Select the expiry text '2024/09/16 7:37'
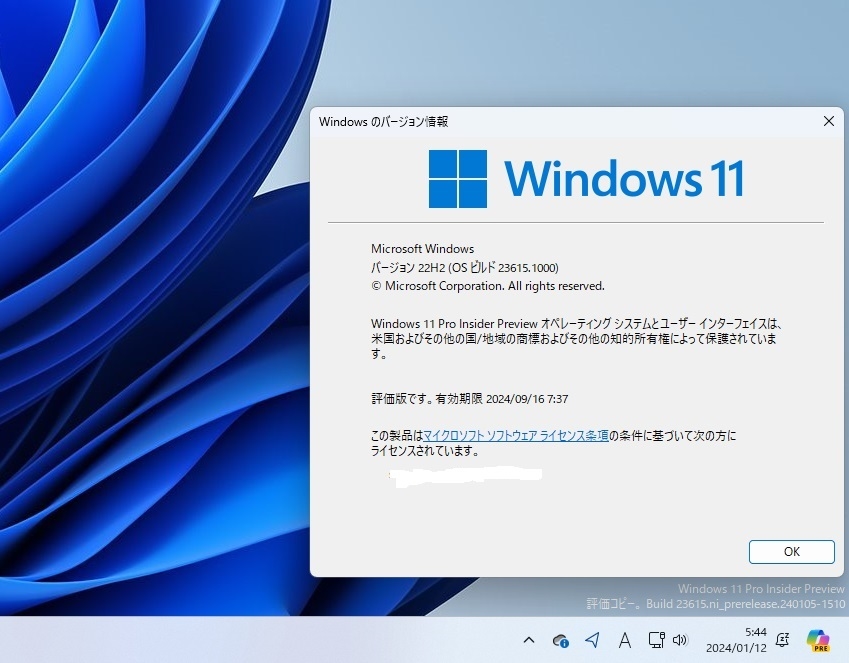This screenshot has height=663, width=849. [527, 399]
